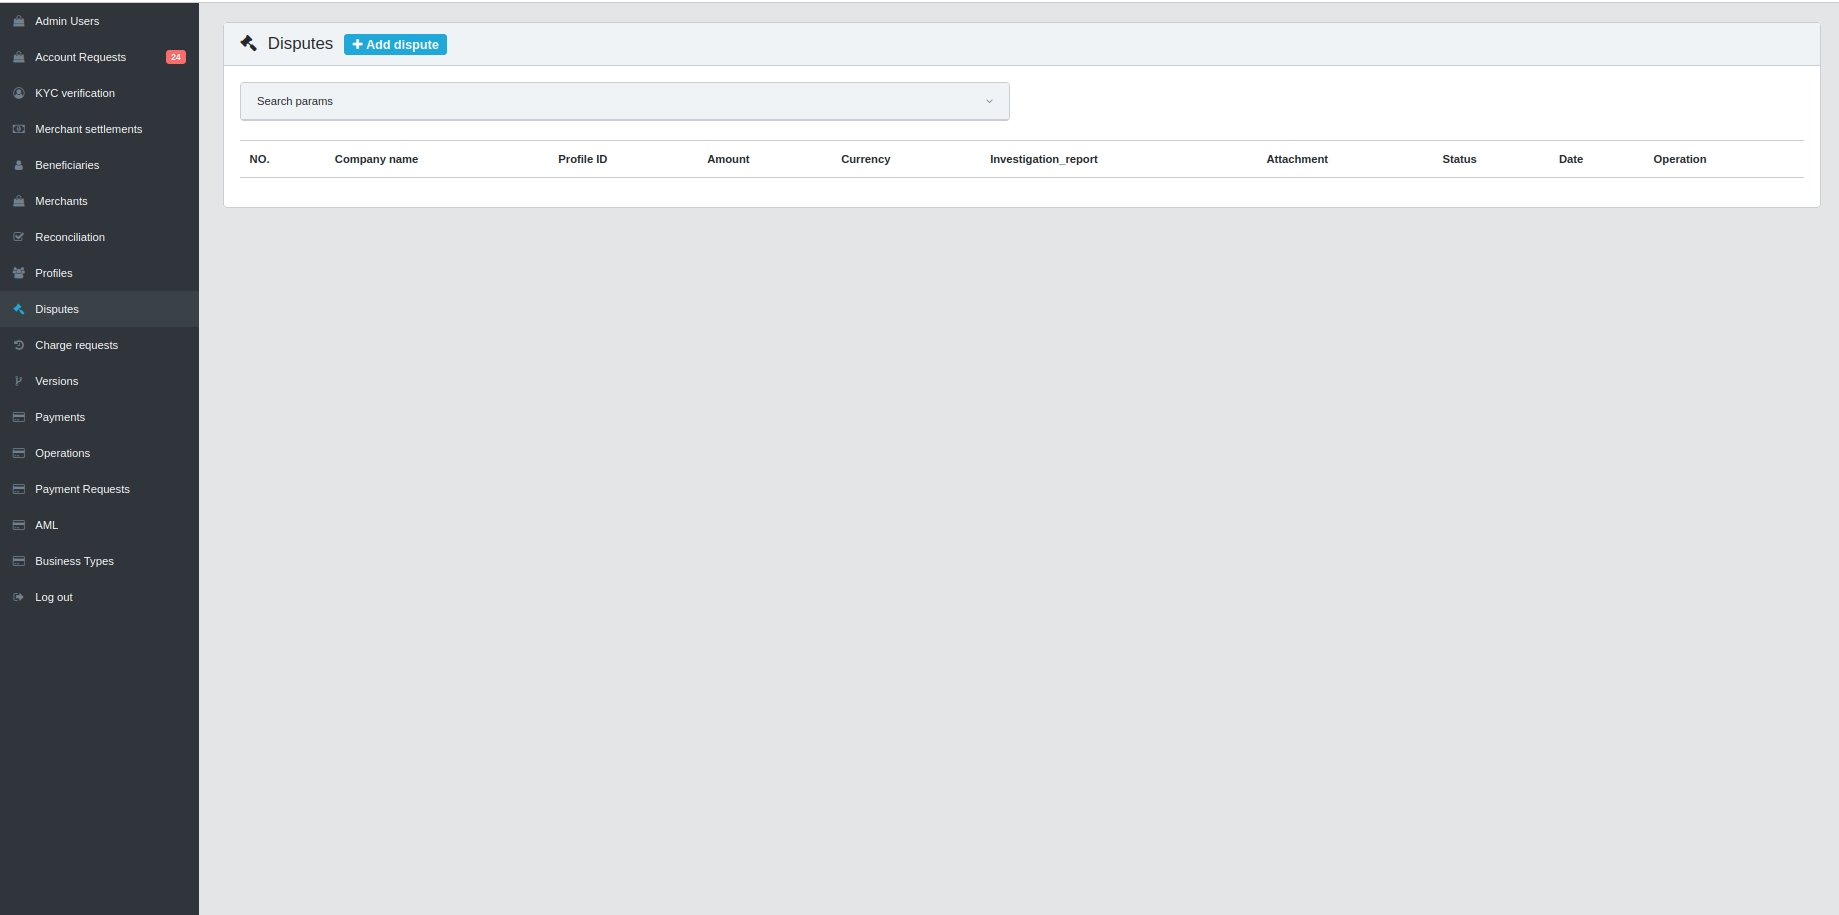
Task: Click the Payments card icon
Action: click(x=18, y=417)
